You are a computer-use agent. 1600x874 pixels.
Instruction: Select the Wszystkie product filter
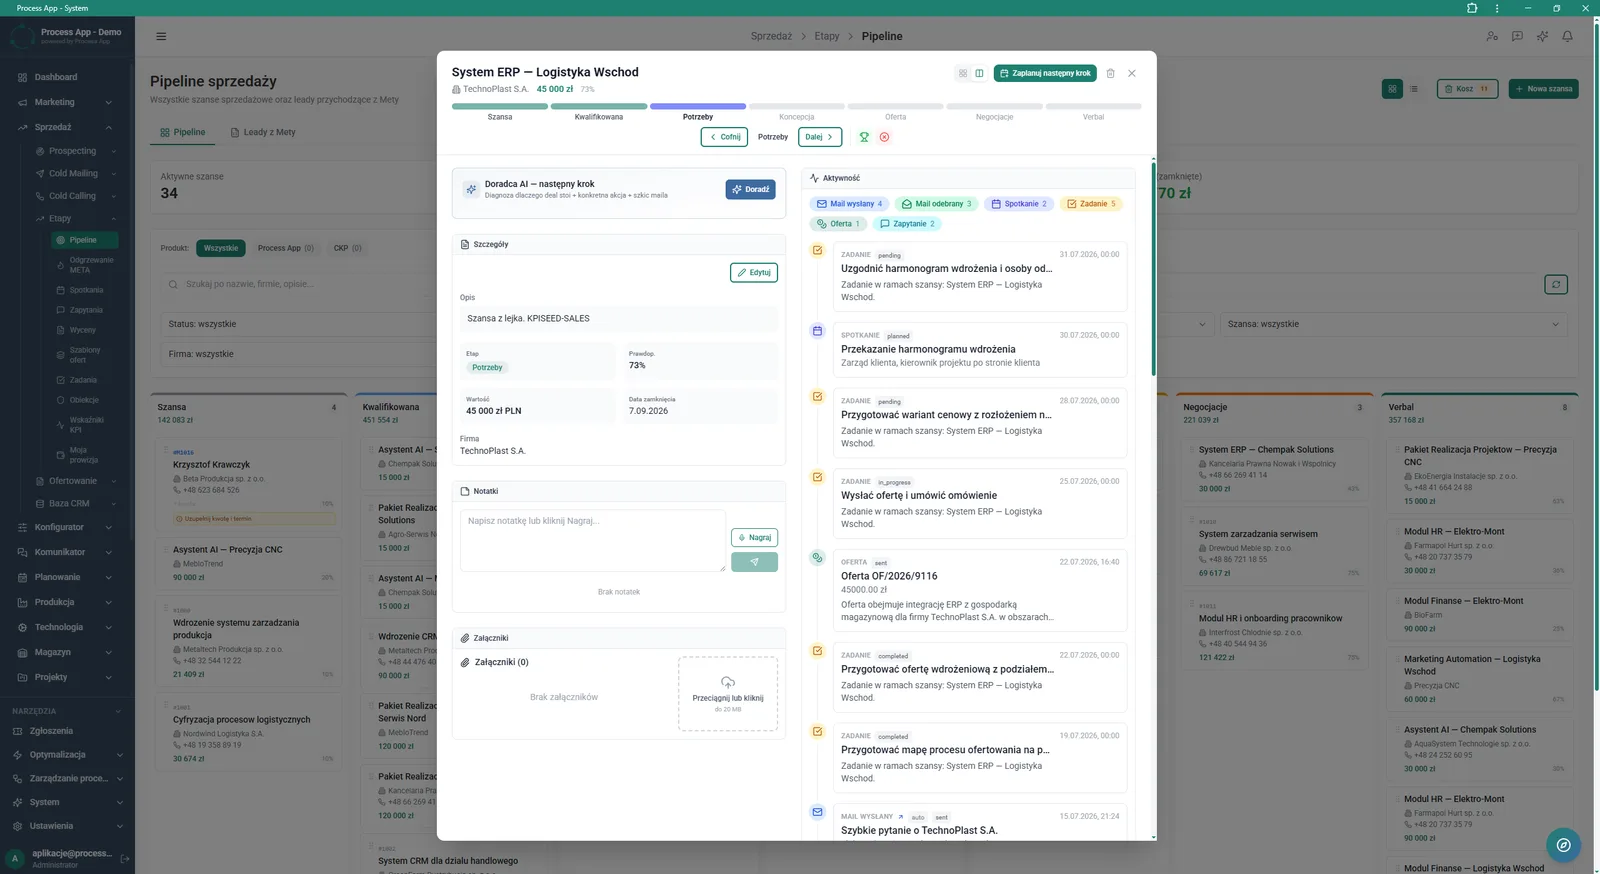point(221,248)
